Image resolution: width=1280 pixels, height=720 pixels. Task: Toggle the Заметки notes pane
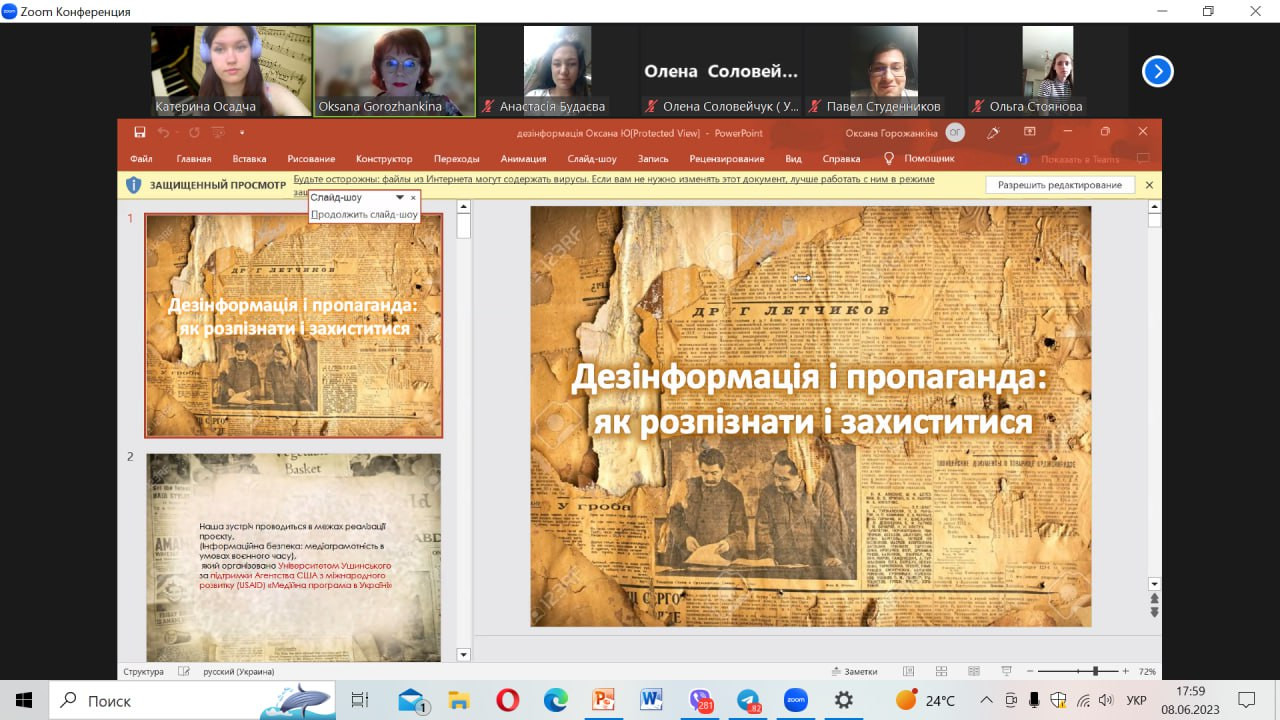tap(854, 671)
